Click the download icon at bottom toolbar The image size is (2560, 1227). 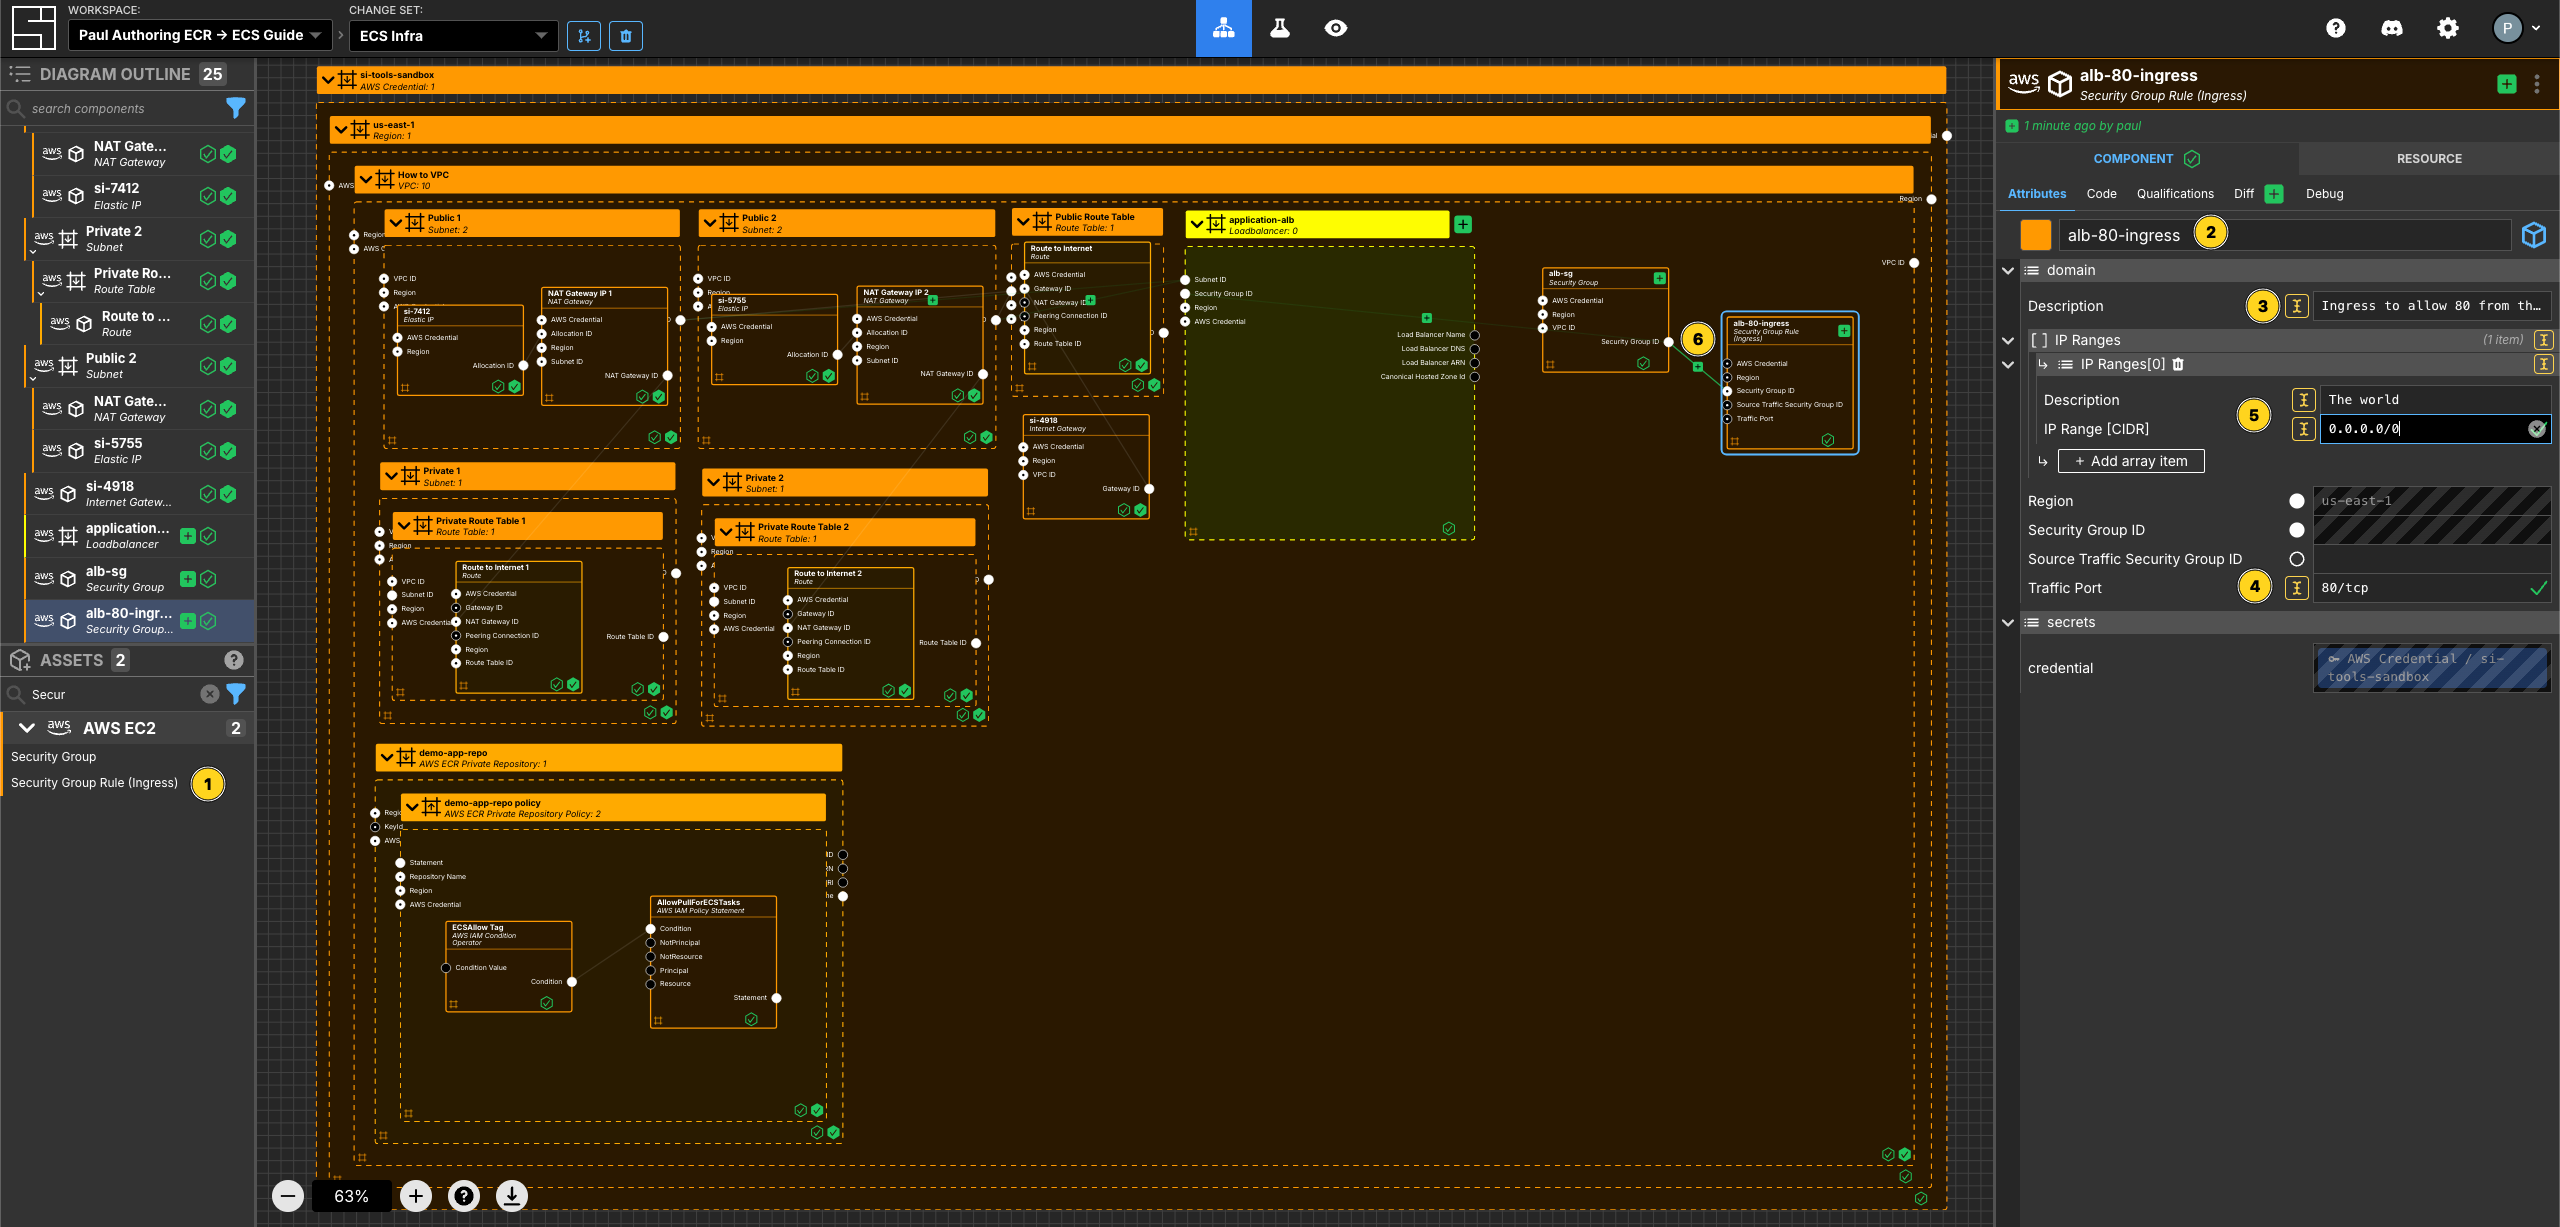click(x=511, y=1194)
